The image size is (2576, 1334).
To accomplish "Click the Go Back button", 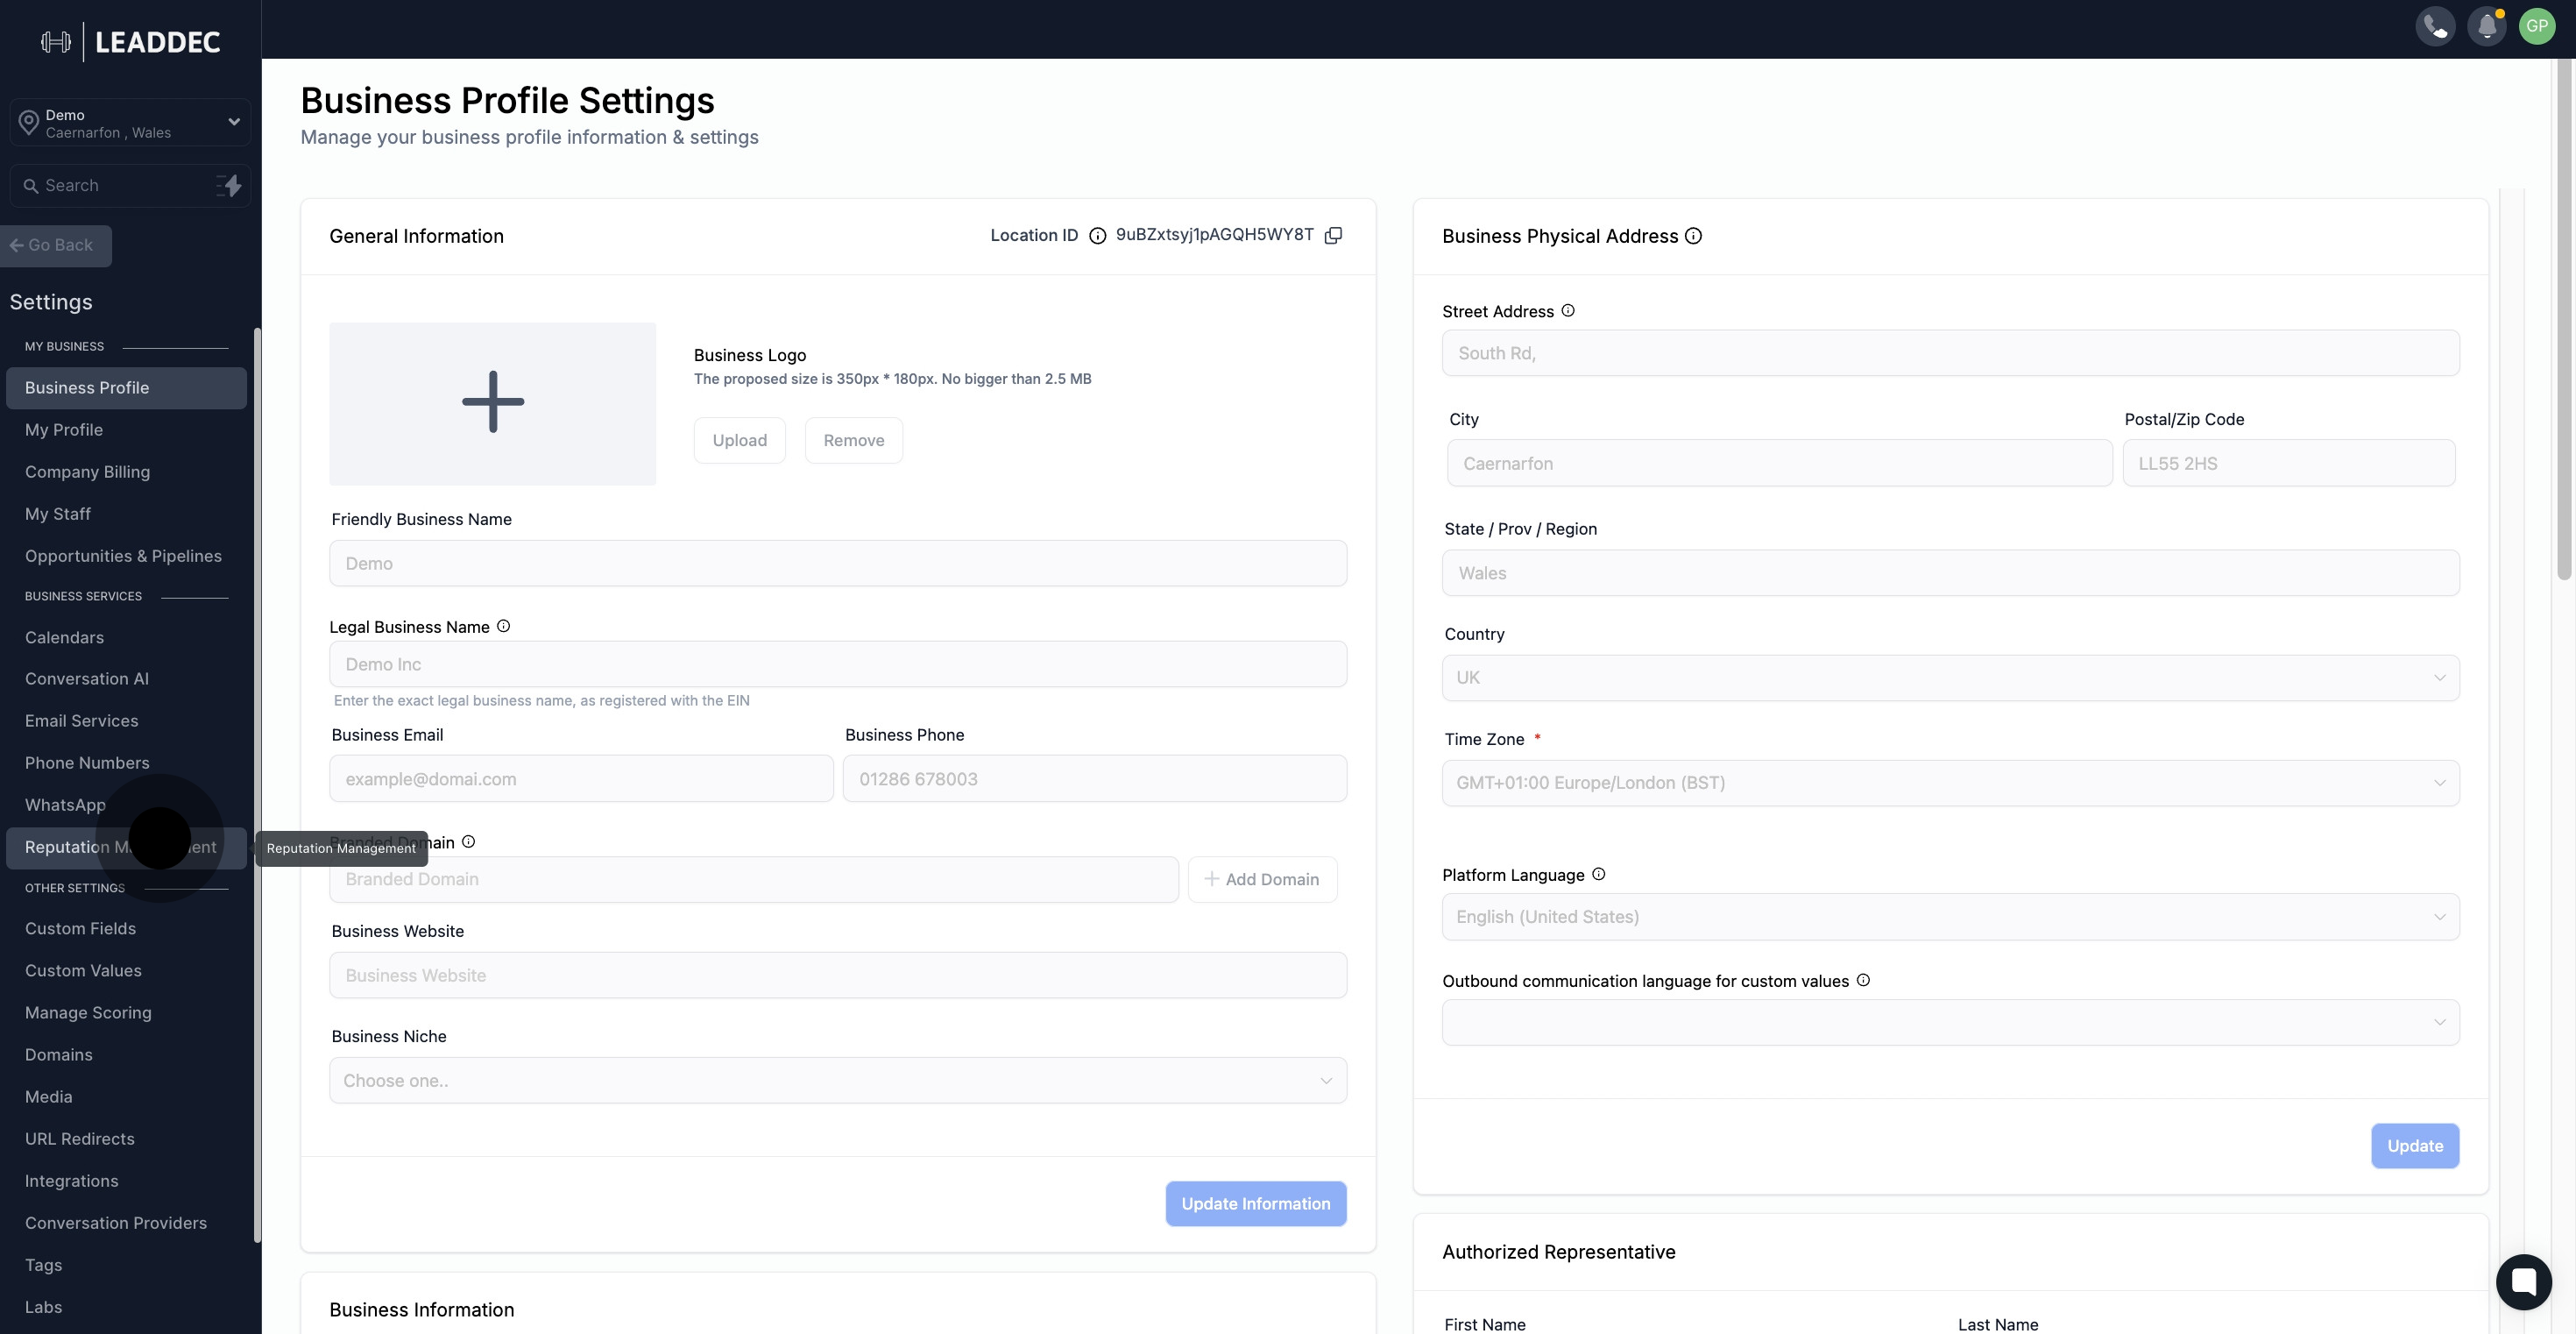I will tap(54, 246).
